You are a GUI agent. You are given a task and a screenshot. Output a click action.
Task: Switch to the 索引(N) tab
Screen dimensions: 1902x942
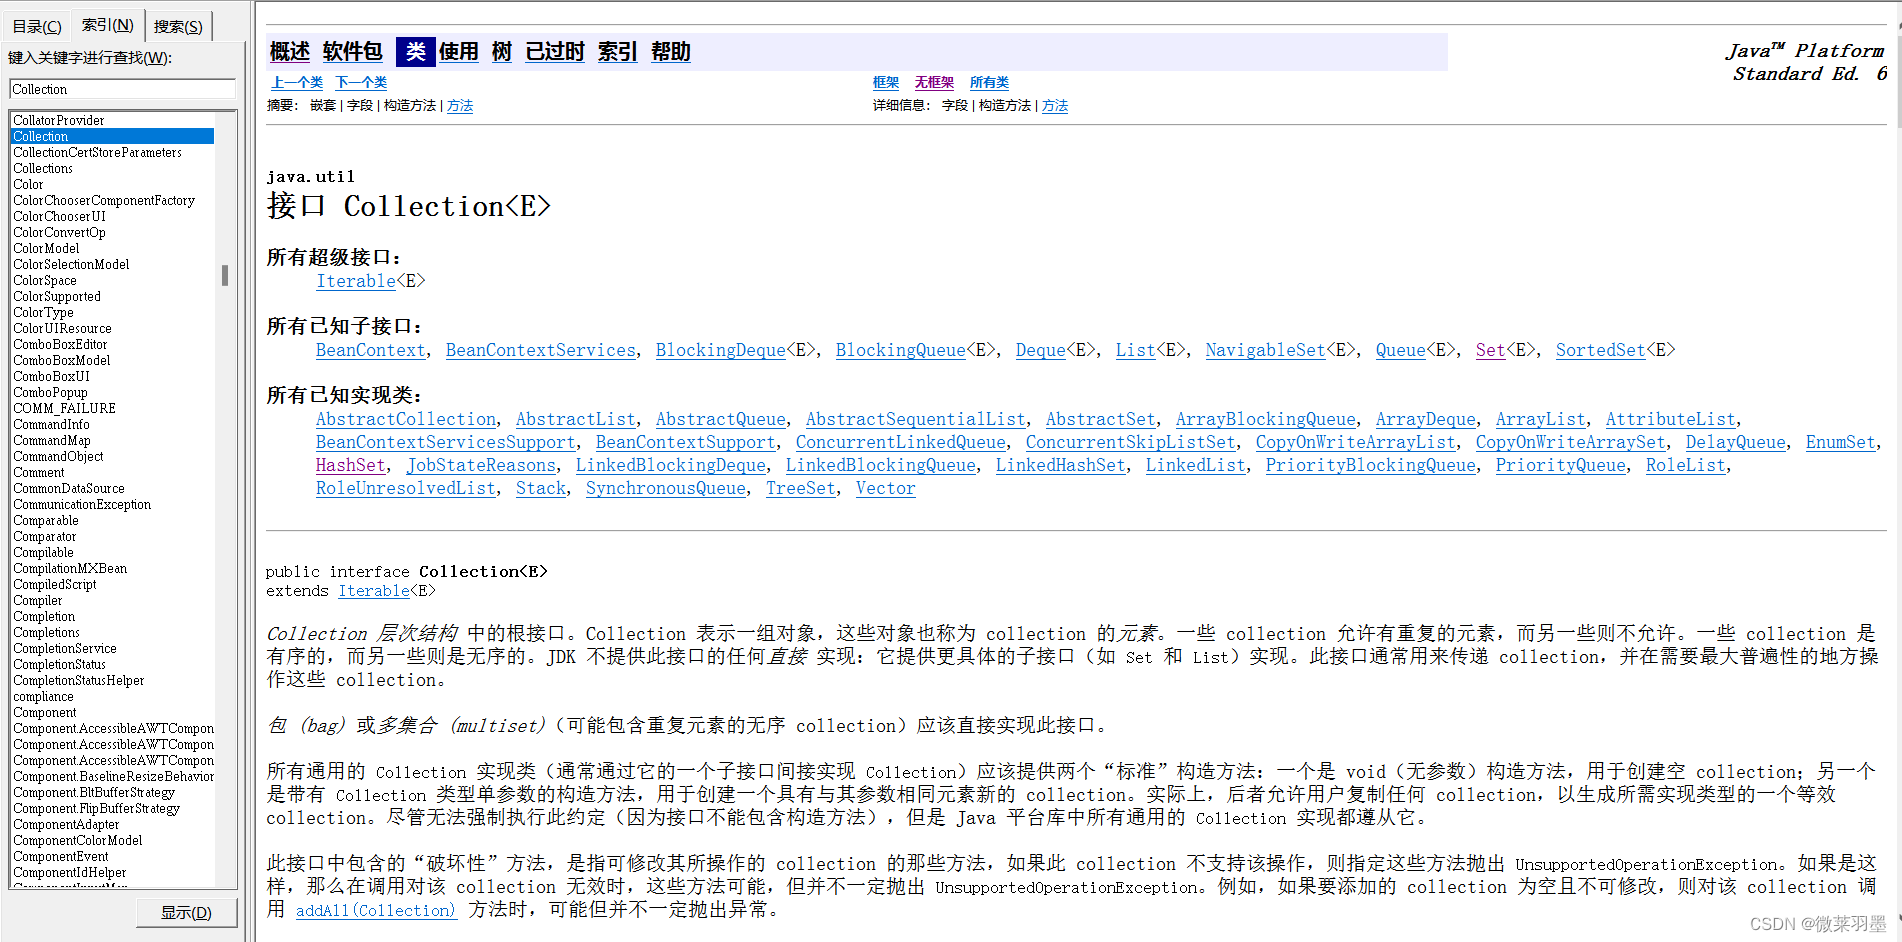pos(108,25)
